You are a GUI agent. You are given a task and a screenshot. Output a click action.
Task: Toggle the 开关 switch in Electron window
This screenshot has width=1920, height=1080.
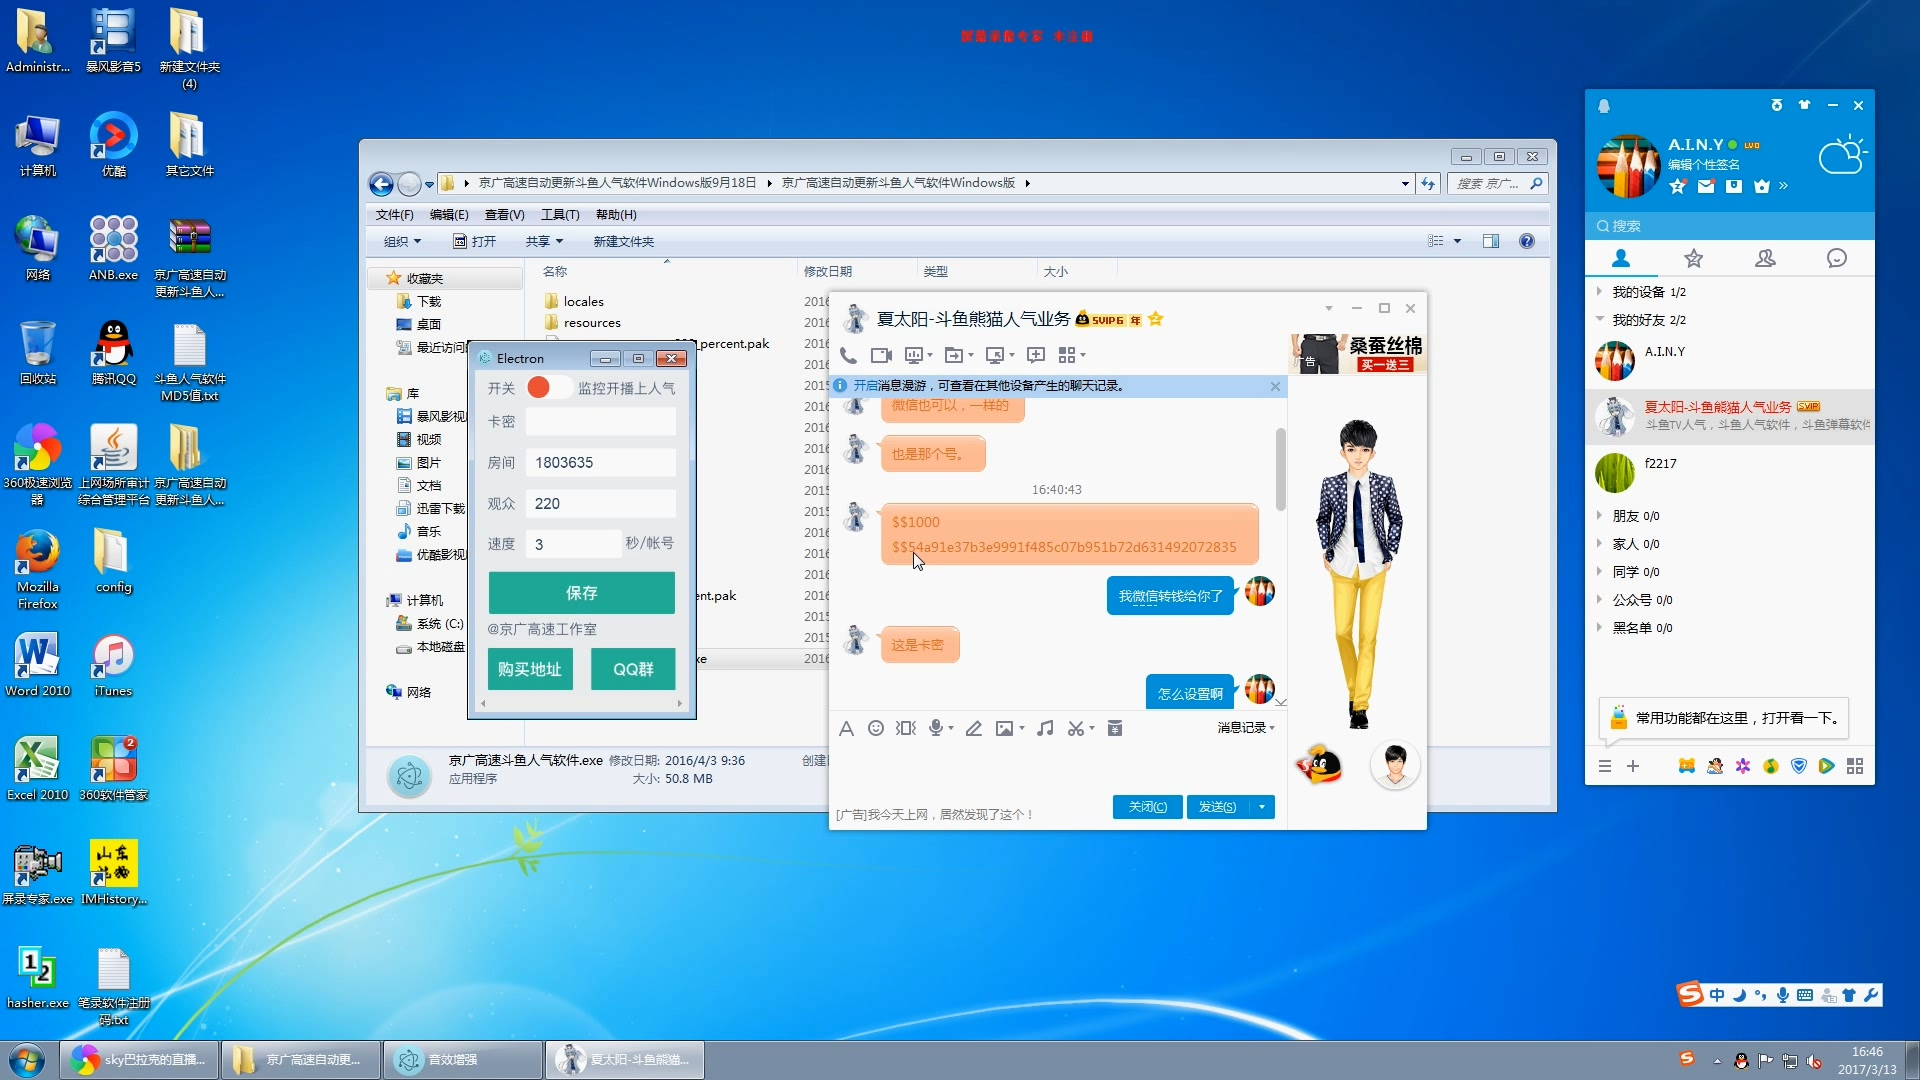coord(548,388)
